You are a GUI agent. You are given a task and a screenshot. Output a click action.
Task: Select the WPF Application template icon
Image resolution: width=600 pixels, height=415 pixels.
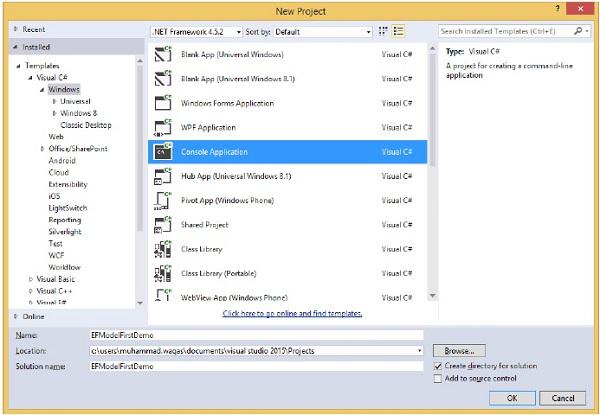(163, 128)
